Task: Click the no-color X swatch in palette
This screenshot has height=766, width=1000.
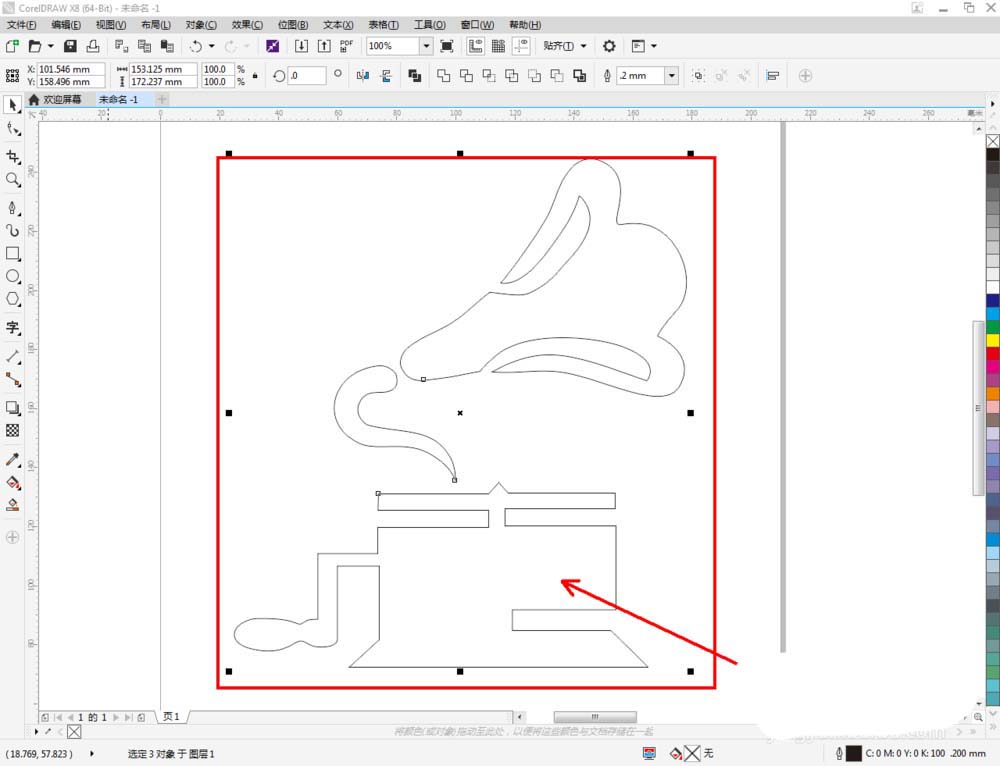Action: pyautogui.click(x=993, y=141)
